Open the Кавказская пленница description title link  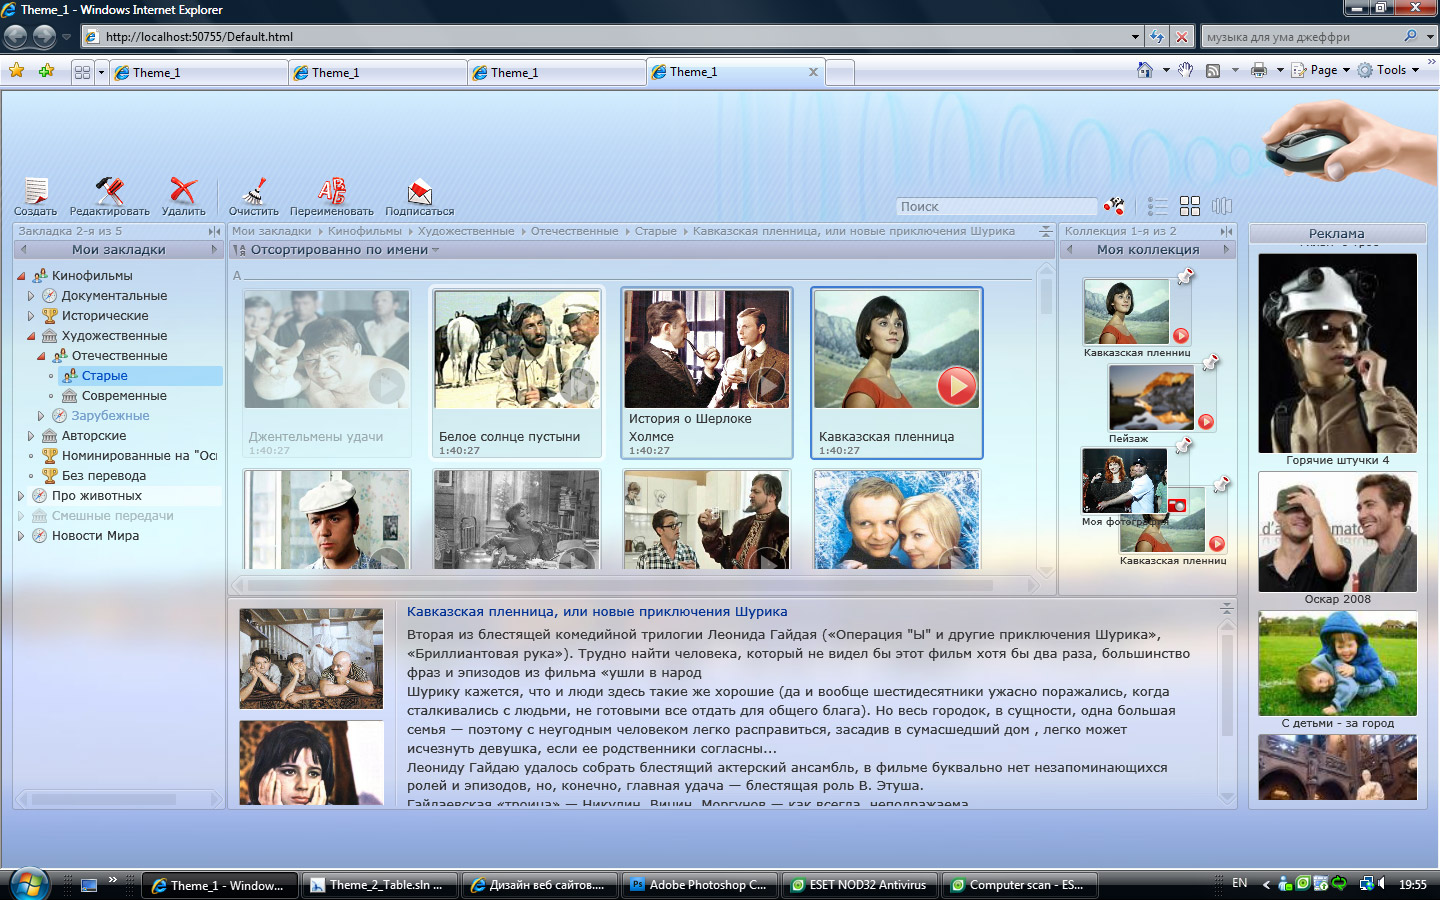point(597,611)
